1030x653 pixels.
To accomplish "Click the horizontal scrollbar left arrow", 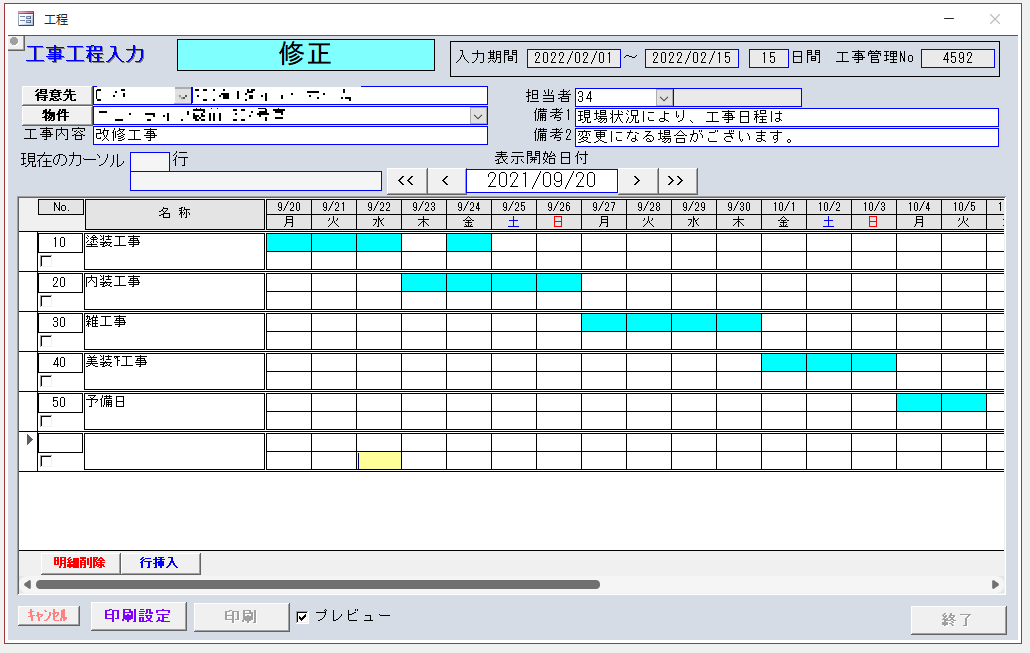I will click(x=27, y=584).
